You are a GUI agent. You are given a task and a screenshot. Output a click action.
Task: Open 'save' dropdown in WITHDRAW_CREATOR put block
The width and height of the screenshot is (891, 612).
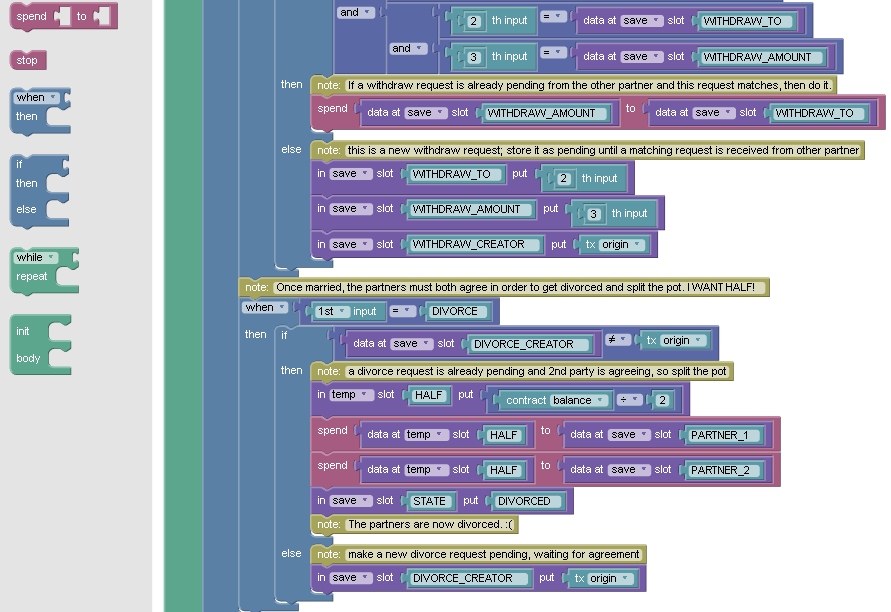(351, 244)
